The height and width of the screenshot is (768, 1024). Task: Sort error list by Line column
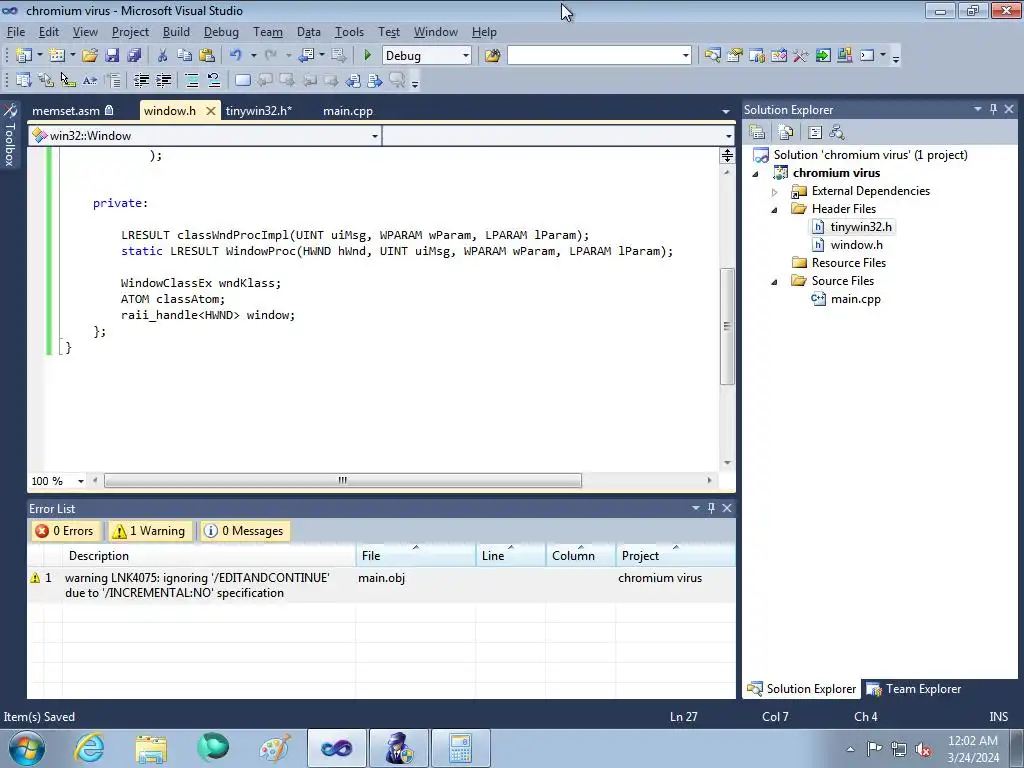(511, 556)
